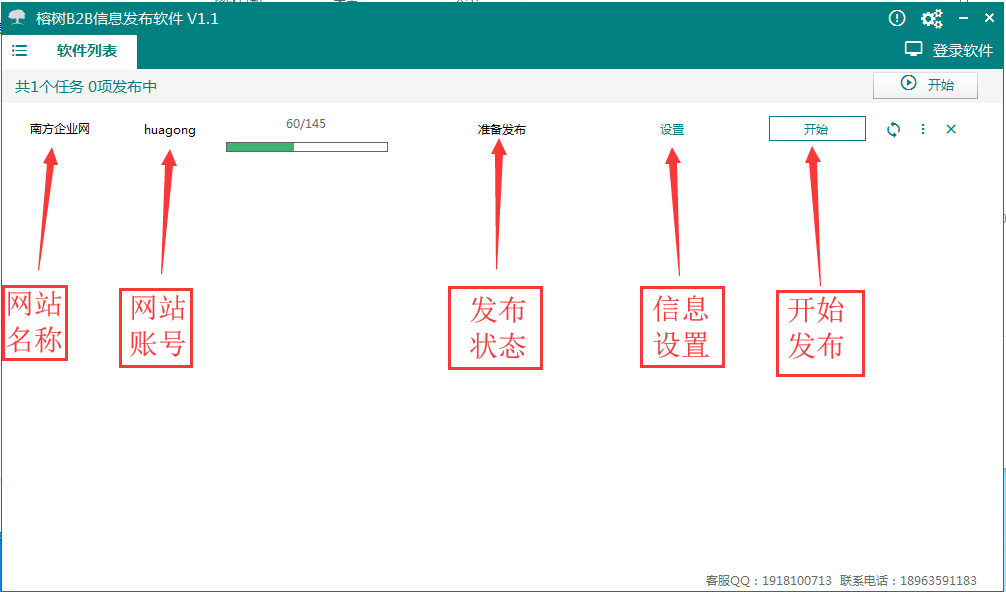Select the 南方企业网 site name
Image resolution: width=1006 pixels, height=592 pixels.
tap(60, 129)
